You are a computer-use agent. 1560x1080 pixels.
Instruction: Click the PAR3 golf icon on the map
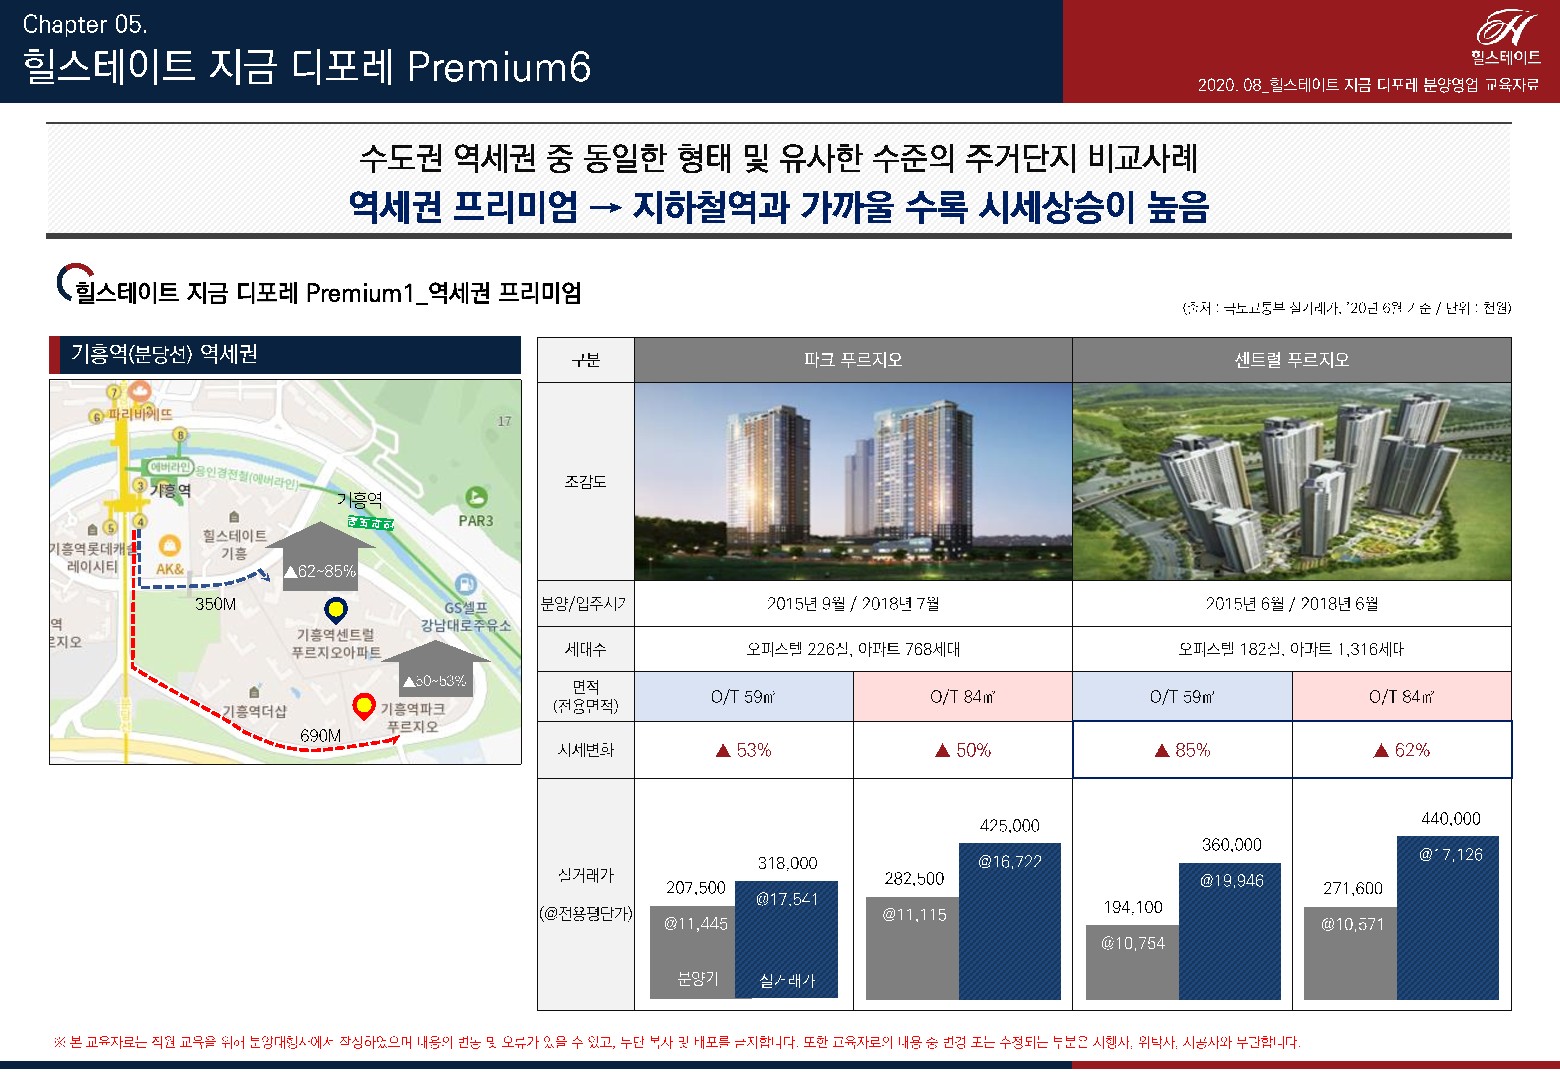(476, 497)
